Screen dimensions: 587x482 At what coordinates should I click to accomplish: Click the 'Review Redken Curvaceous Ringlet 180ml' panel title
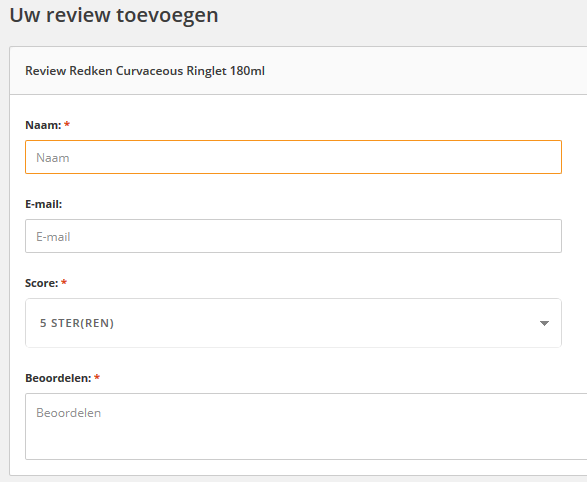coord(145,71)
